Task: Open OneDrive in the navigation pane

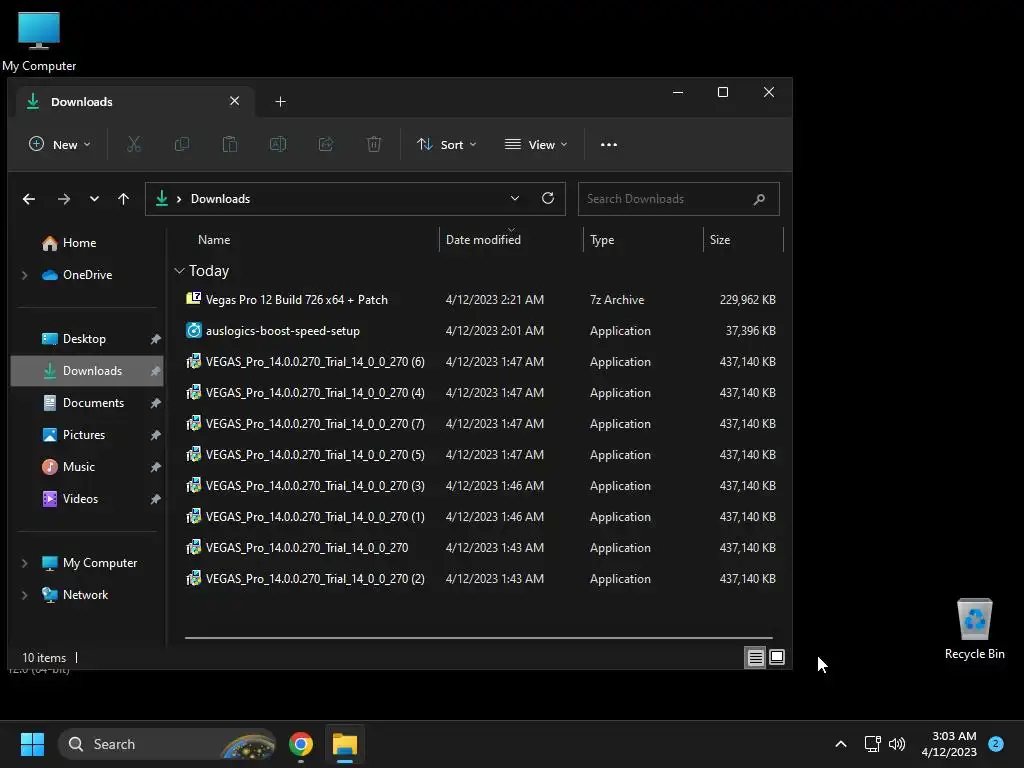Action: tap(87, 275)
